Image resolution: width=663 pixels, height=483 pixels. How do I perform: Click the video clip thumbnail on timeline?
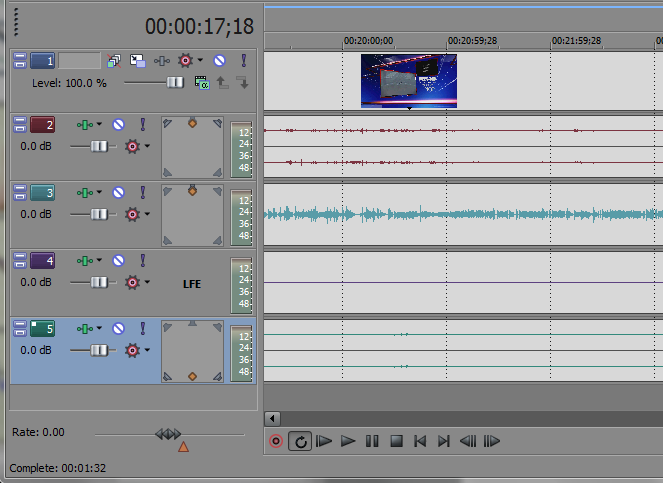[409, 80]
